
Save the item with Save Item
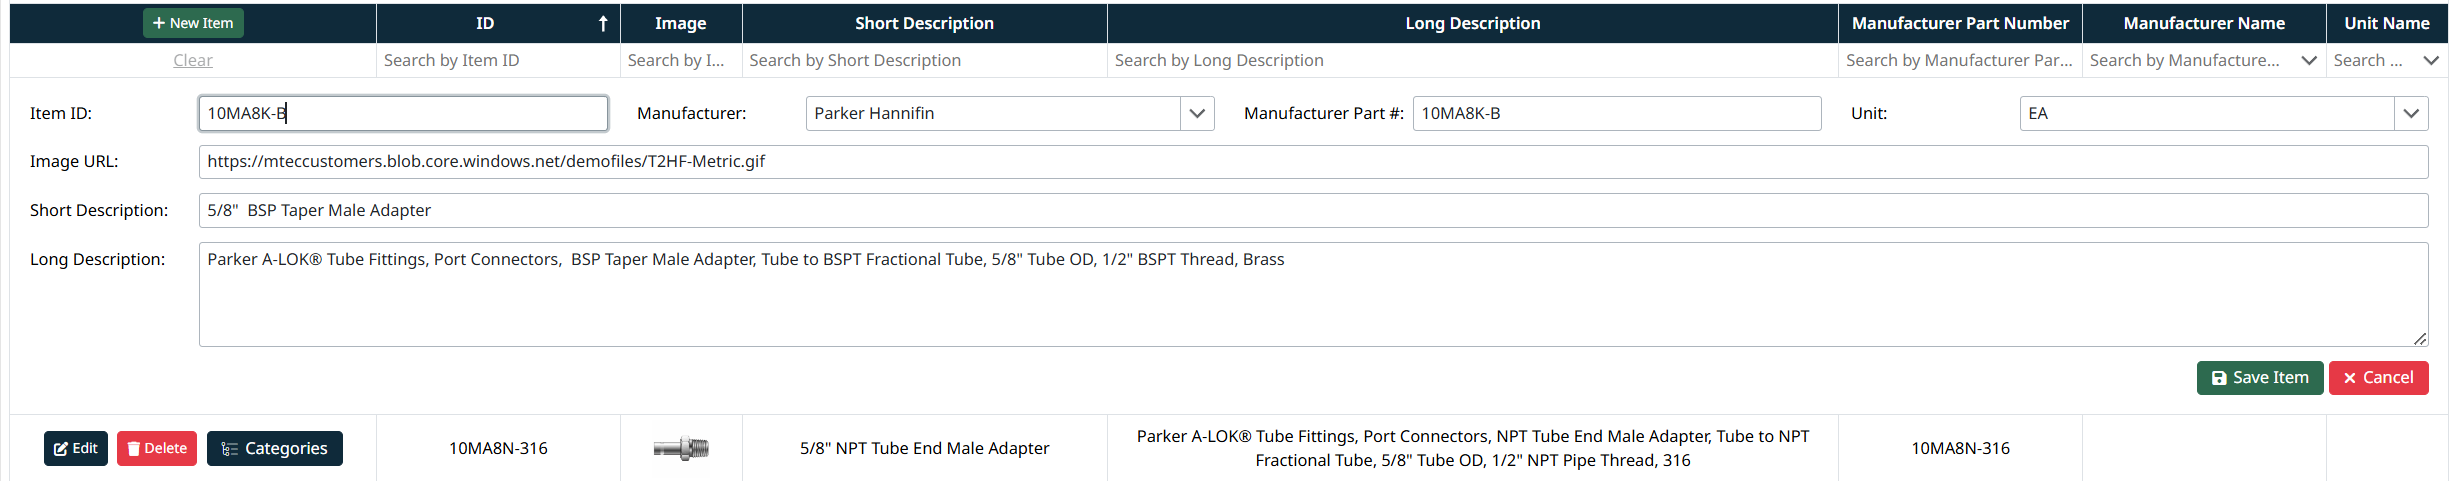(2259, 378)
